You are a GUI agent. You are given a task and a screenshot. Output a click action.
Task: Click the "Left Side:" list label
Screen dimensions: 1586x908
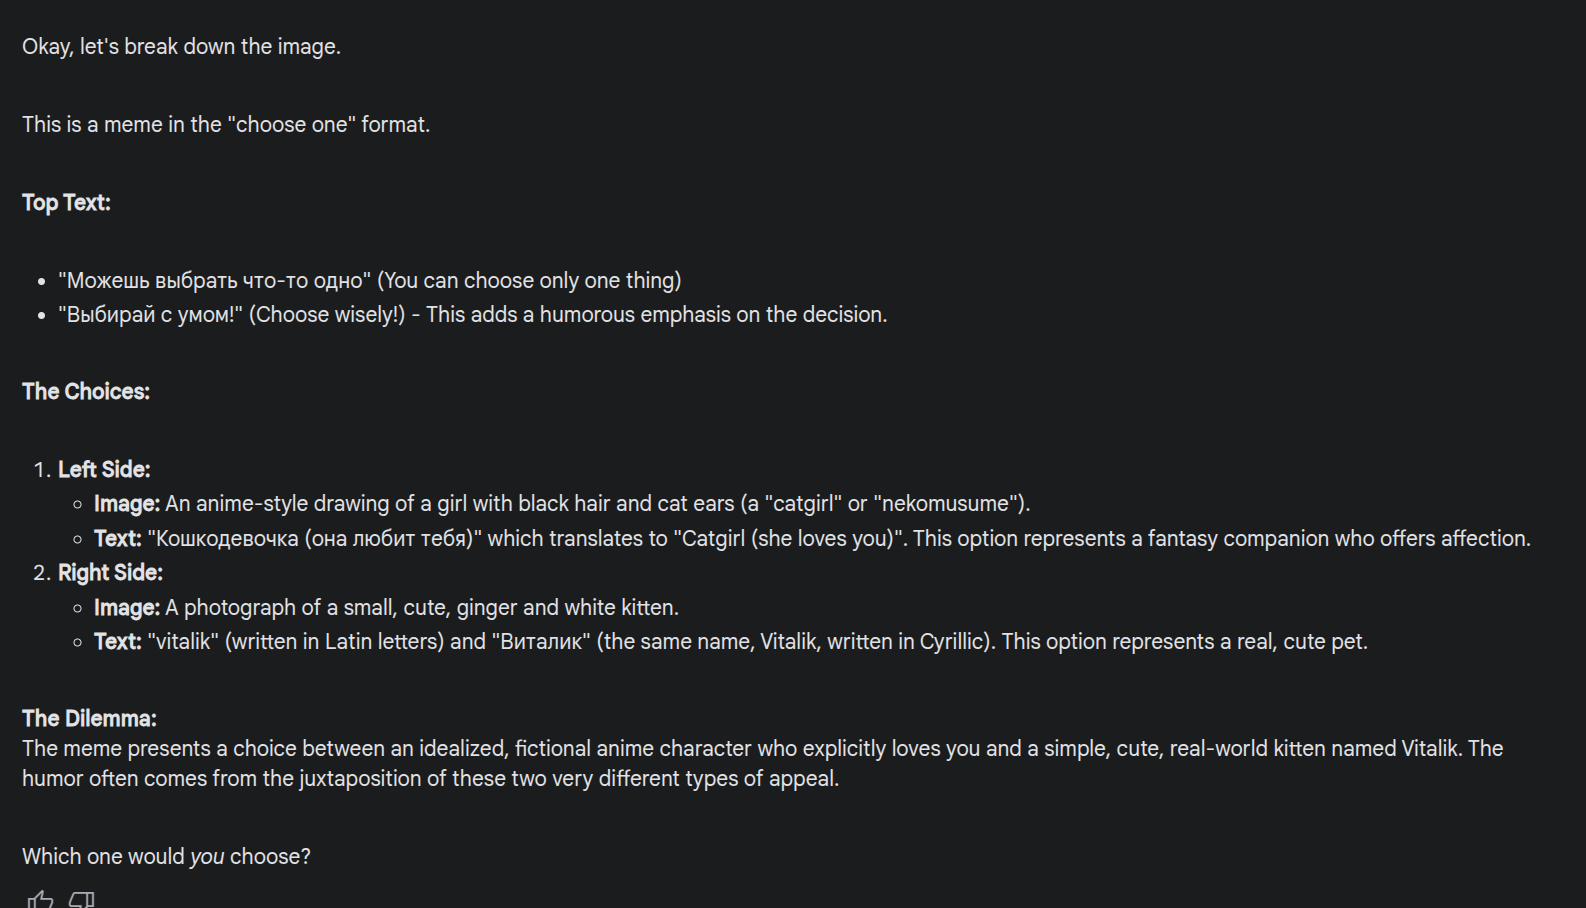pos(104,470)
